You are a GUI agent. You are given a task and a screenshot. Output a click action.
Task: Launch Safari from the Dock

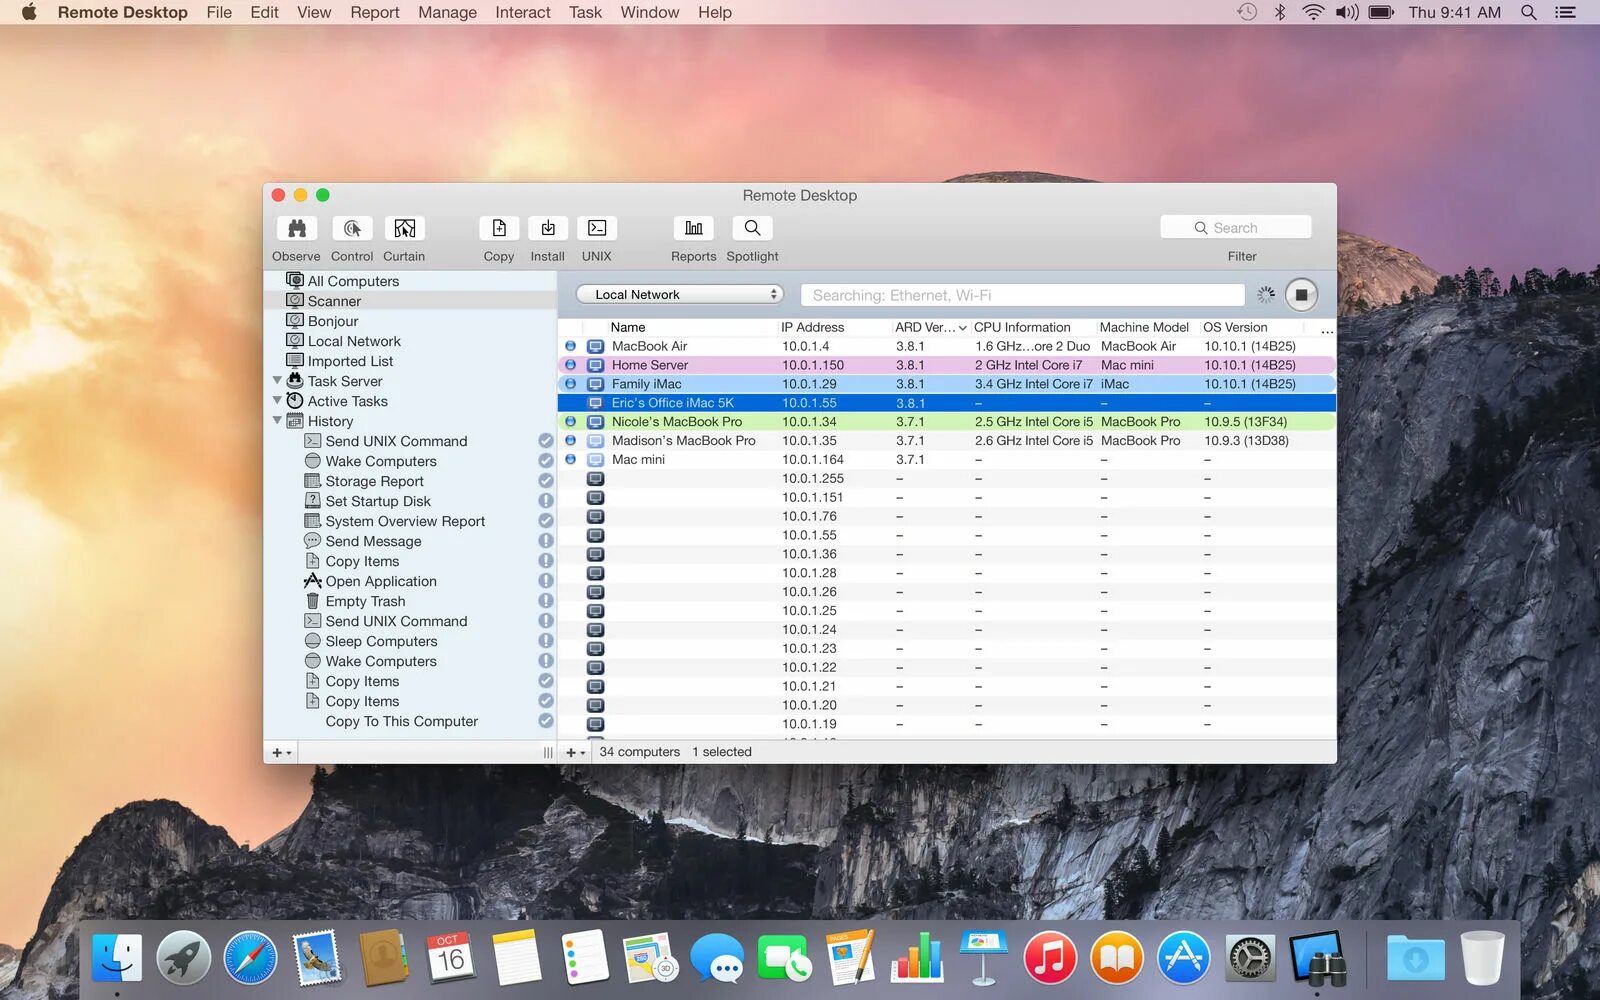click(x=250, y=957)
